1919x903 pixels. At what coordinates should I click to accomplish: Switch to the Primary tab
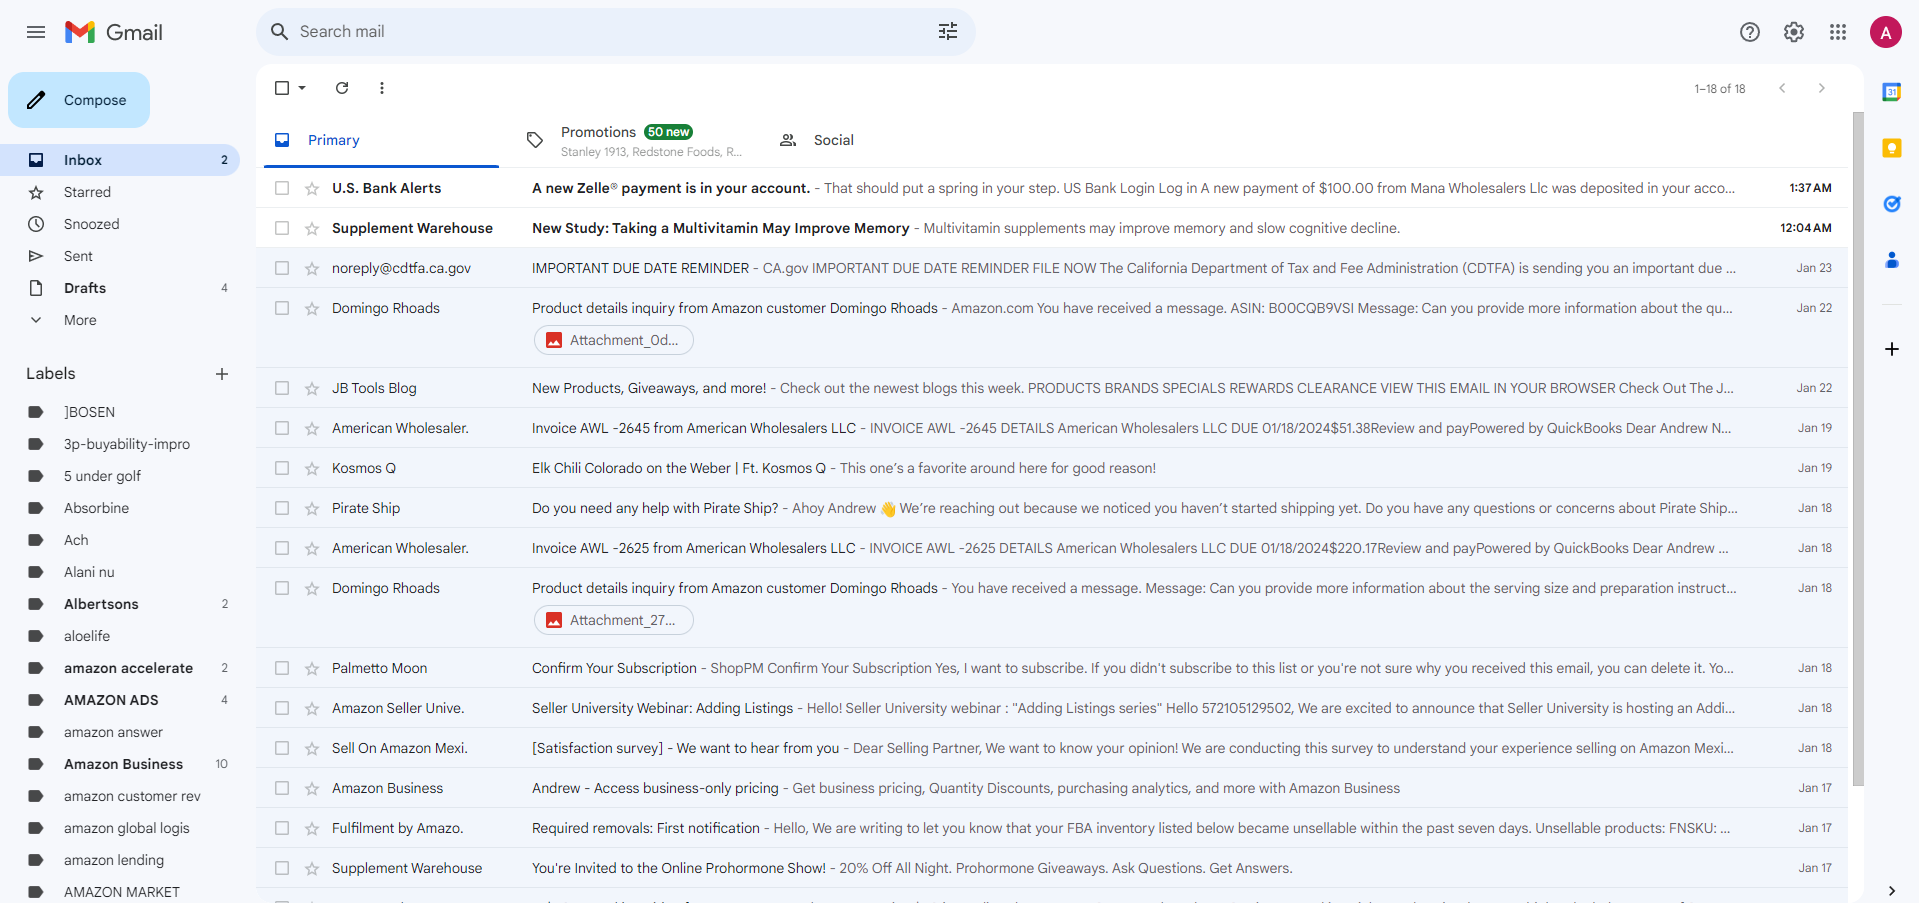(x=381, y=140)
